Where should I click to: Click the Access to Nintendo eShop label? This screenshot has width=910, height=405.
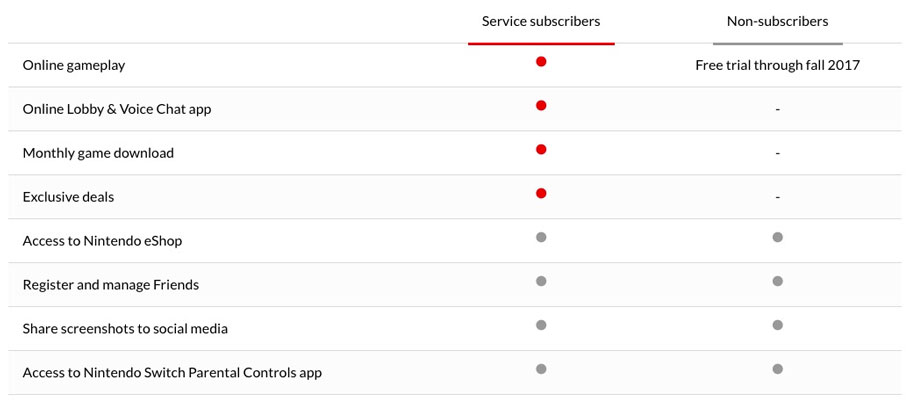(x=102, y=241)
